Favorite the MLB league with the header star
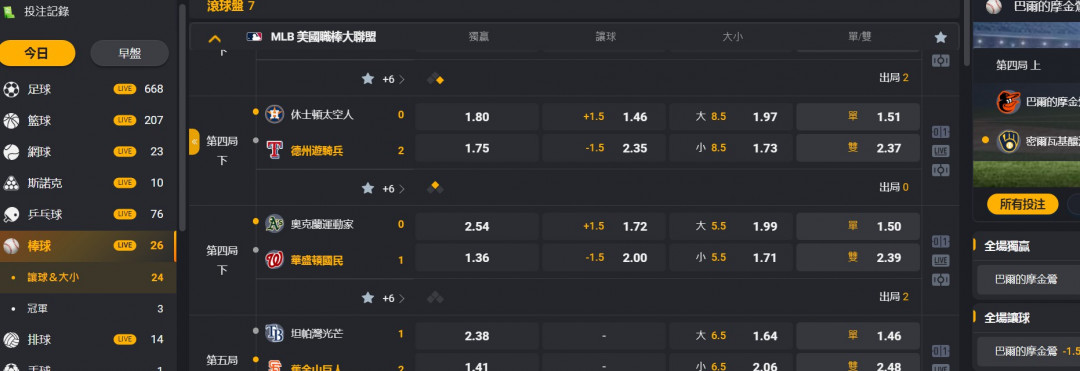This screenshot has width=1080, height=371. click(x=940, y=37)
